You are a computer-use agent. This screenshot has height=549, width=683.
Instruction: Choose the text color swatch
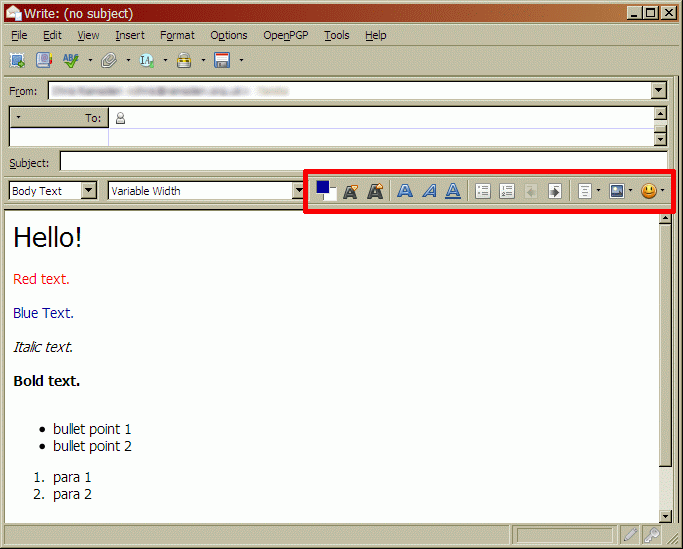click(x=323, y=188)
